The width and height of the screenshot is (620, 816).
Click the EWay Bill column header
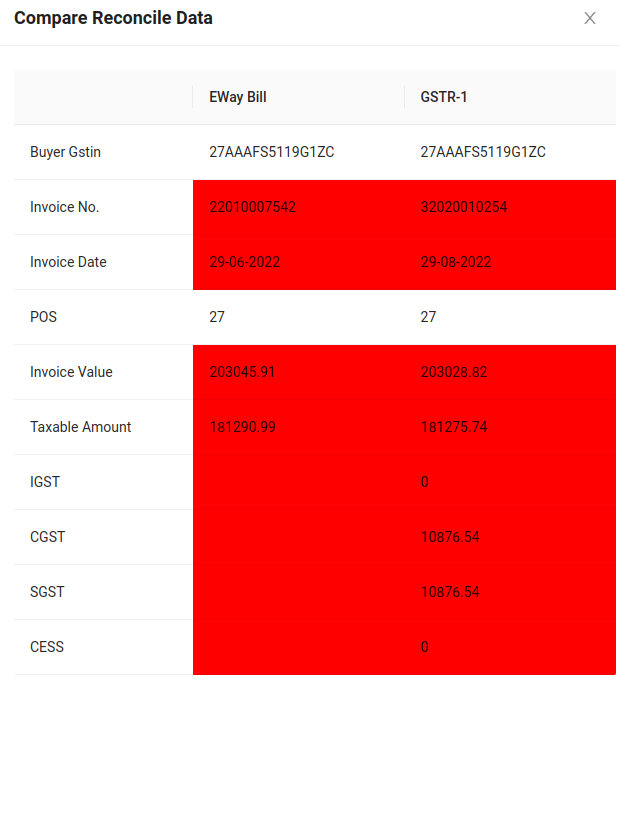click(238, 97)
